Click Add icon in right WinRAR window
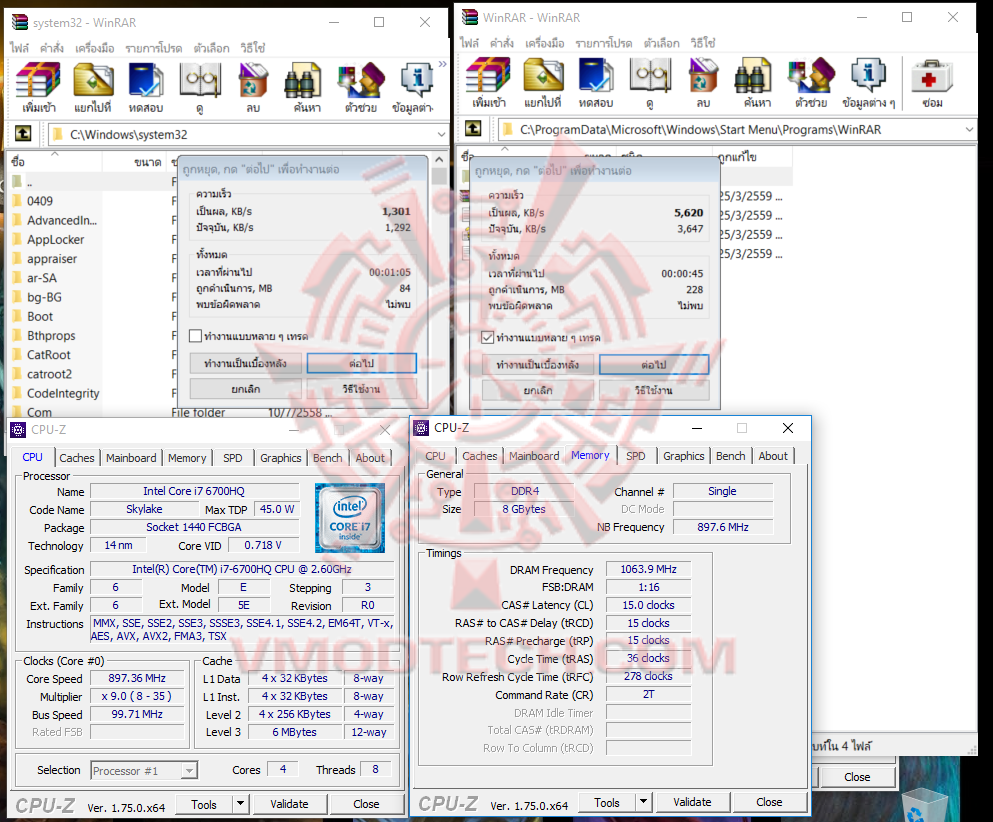 pos(488,82)
